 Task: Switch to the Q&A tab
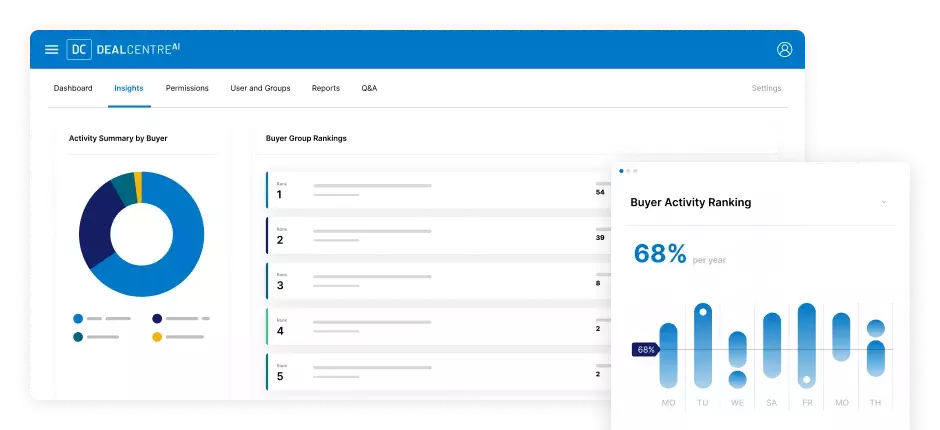pyautogui.click(x=369, y=88)
